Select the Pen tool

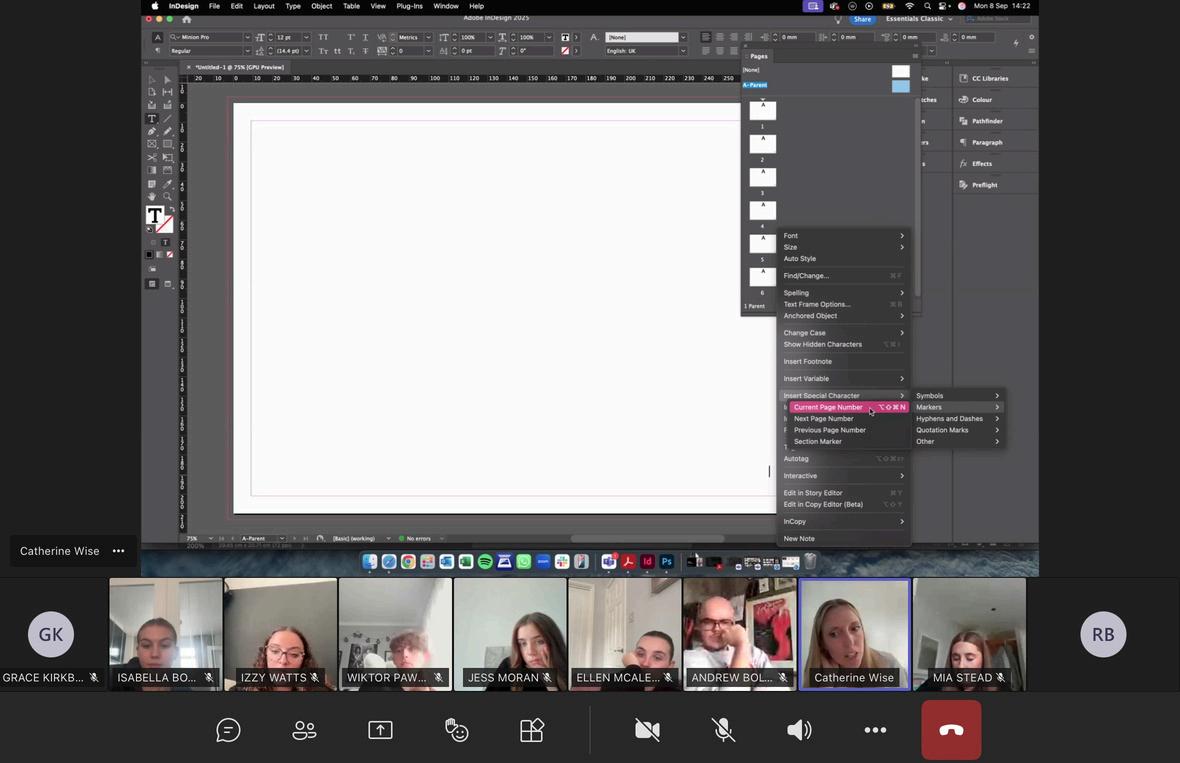tap(152, 131)
